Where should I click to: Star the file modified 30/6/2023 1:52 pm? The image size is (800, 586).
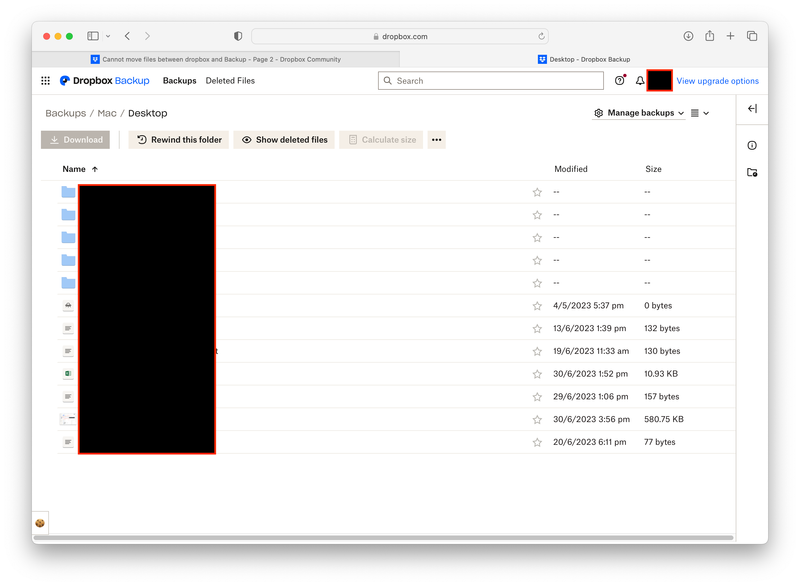point(537,374)
